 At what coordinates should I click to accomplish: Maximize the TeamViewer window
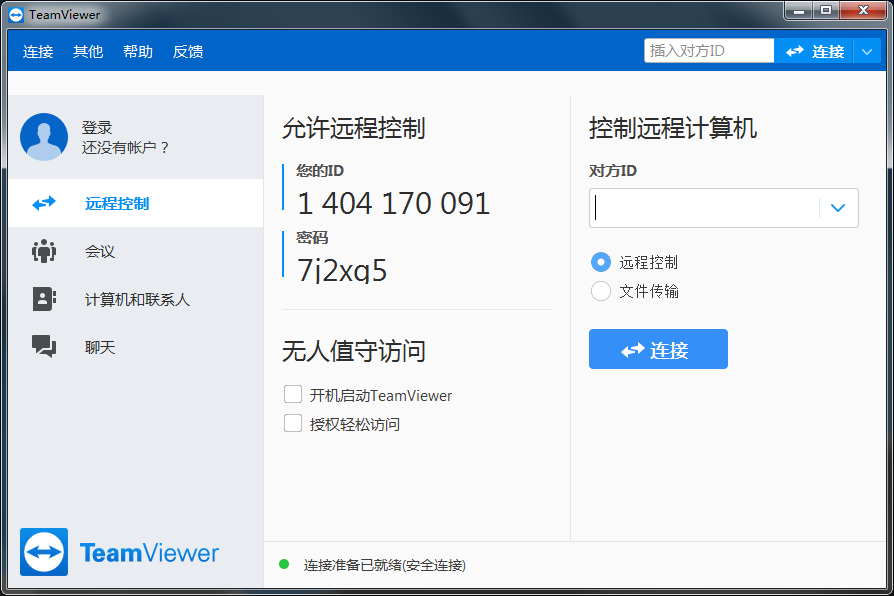point(826,11)
